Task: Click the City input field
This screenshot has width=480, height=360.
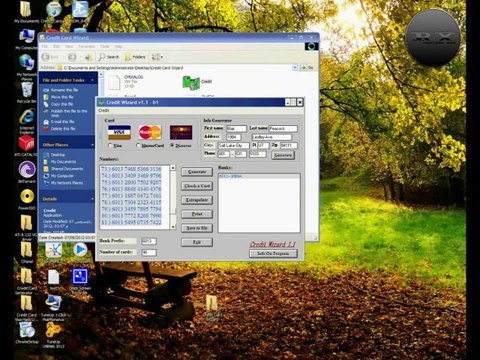Action: click(233, 146)
